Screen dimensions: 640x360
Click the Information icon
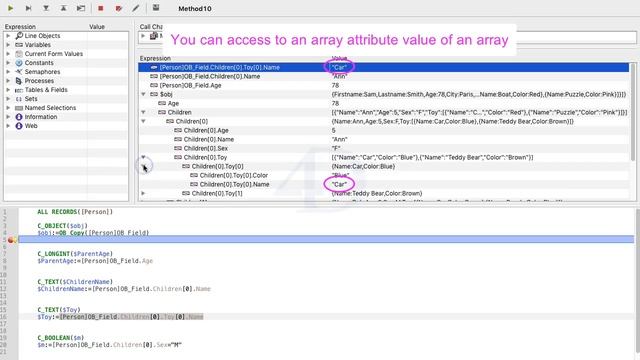(x=19, y=117)
